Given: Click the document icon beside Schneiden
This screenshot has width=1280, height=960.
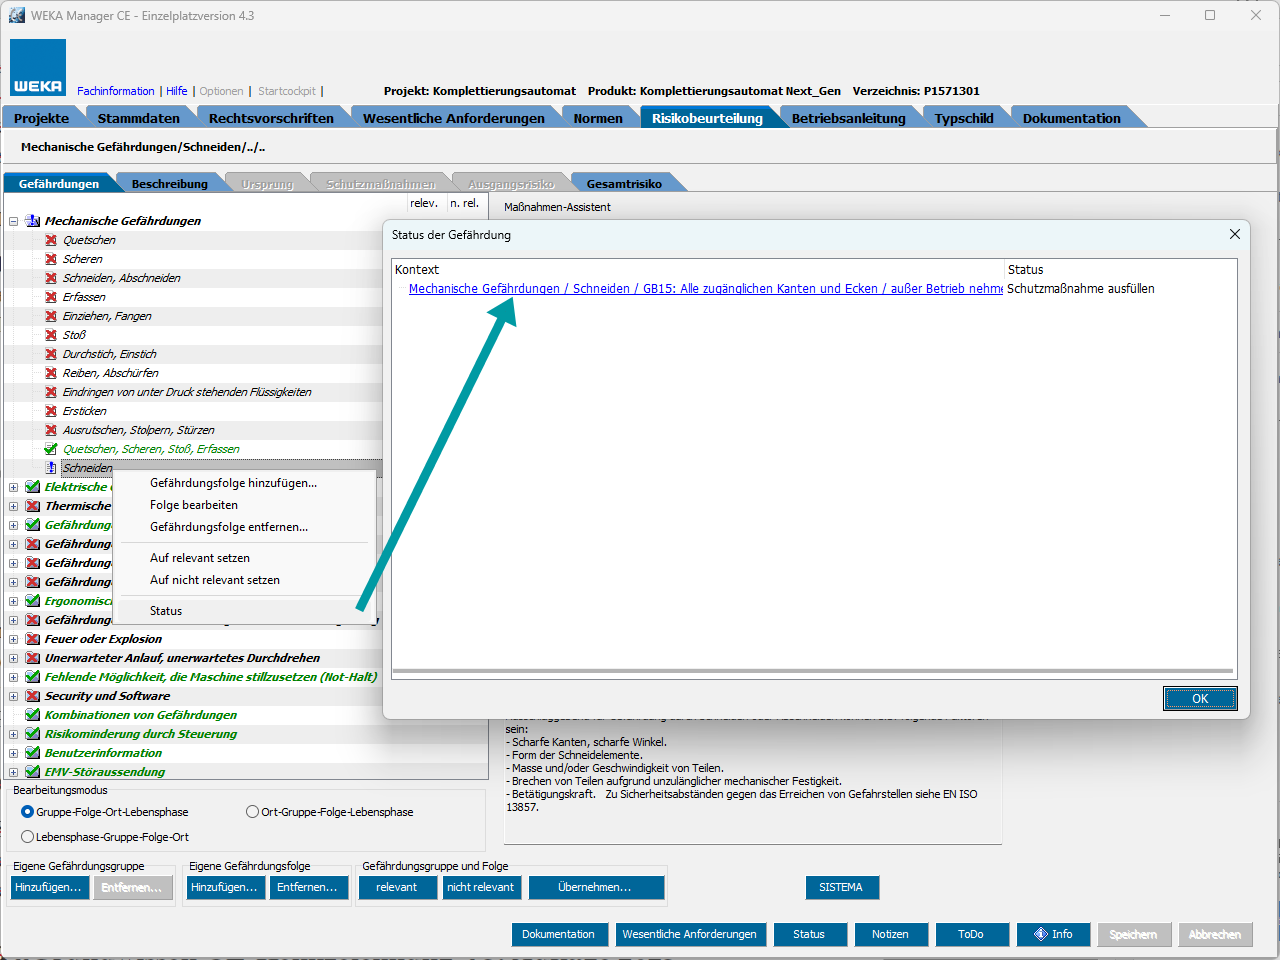Looking at the screenshot, I should pyautogui.click(x=51, y=468).
